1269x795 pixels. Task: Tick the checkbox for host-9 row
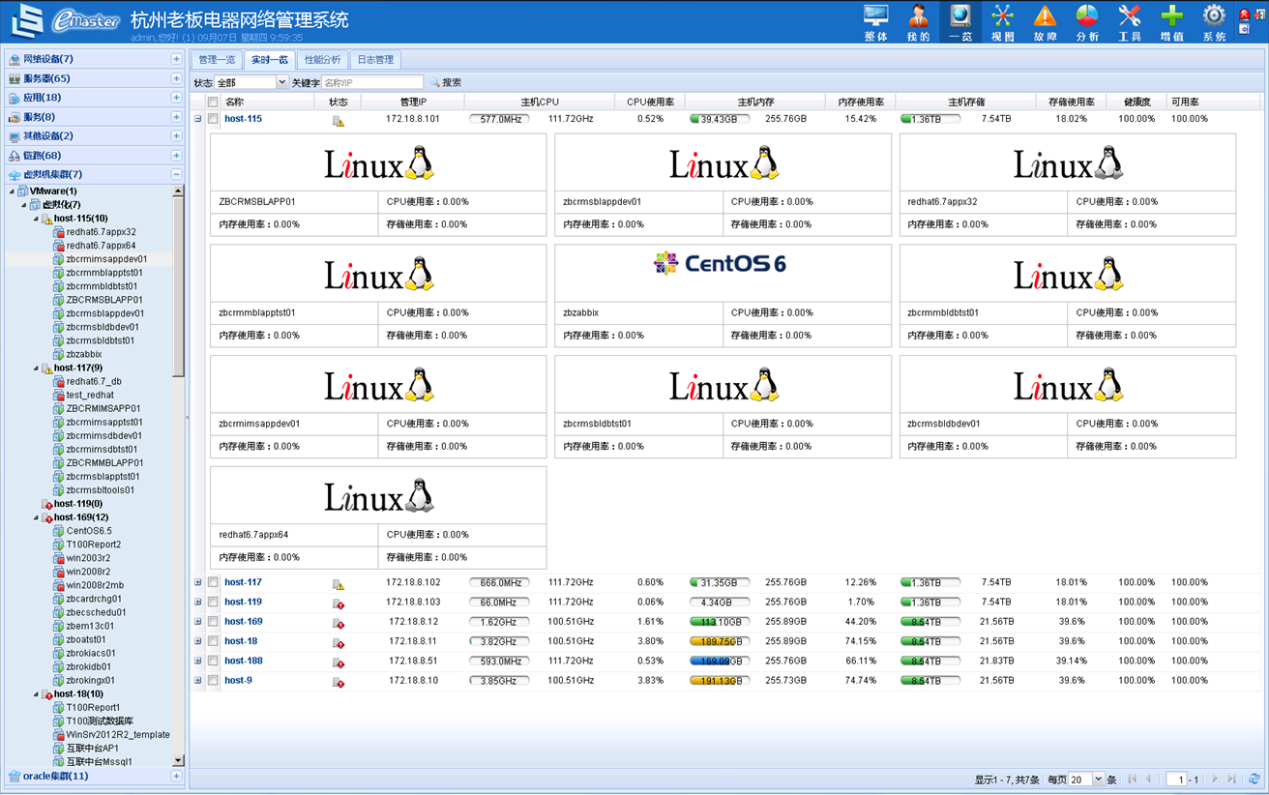(213, 681)
